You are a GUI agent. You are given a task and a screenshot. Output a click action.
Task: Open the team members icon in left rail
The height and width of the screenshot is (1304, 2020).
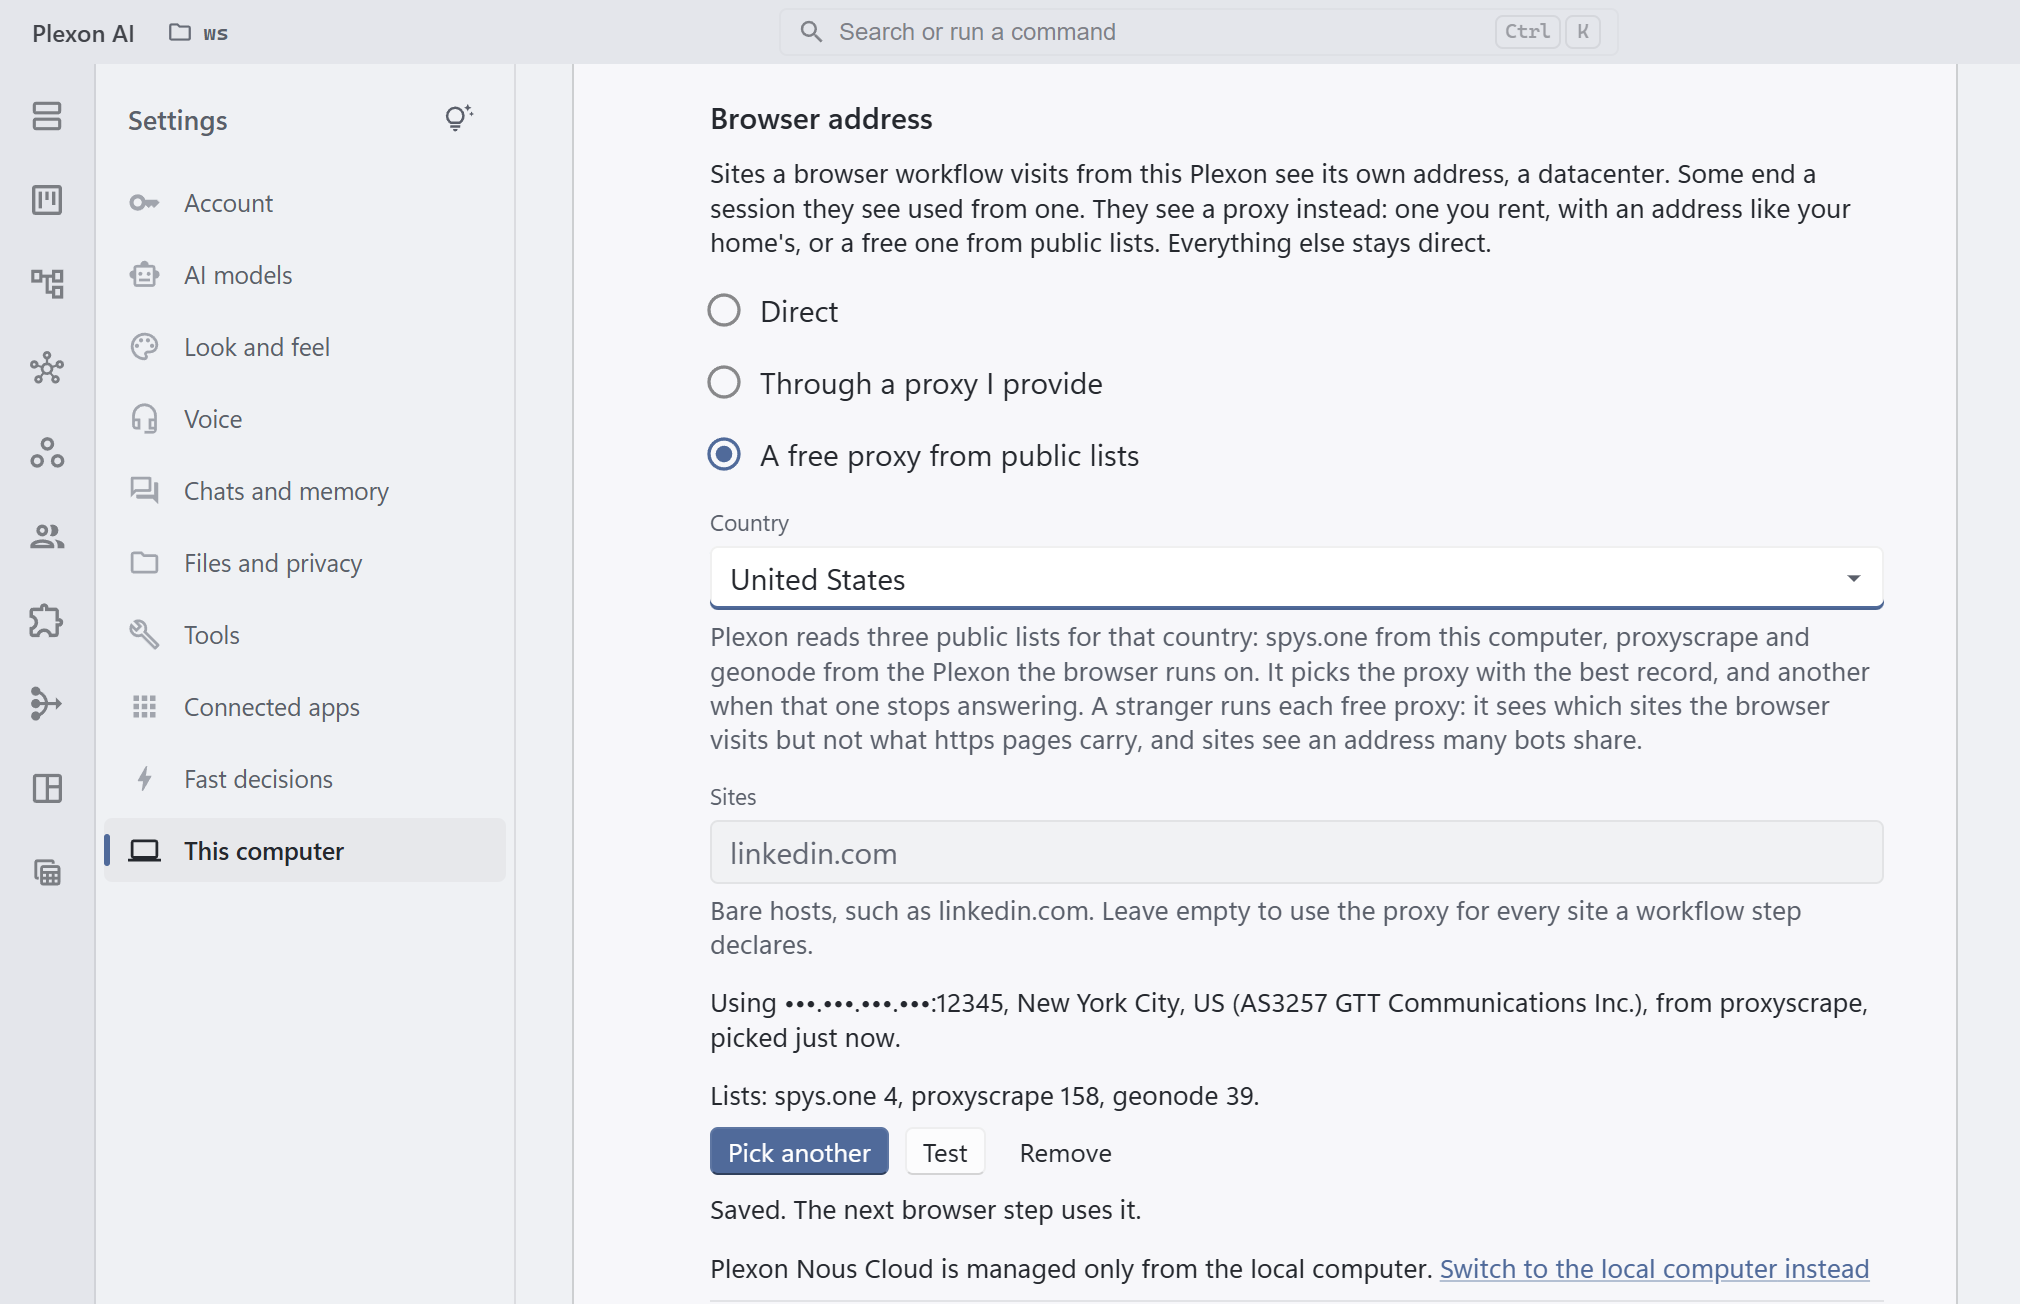tap(47, 537)
